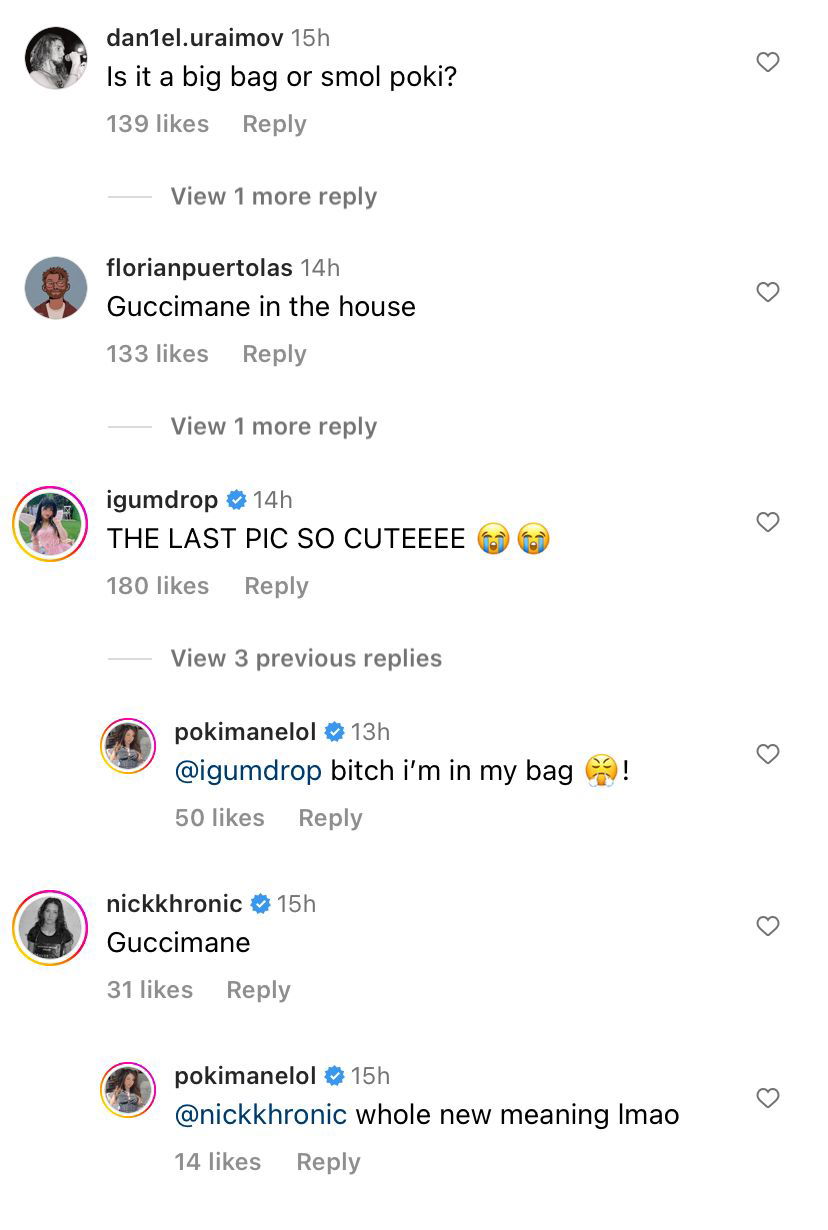The width and height of the screenshot is (828, 1230).
Task: Tap heart on igumdrop's comment
Action: (x=767, y=523)
